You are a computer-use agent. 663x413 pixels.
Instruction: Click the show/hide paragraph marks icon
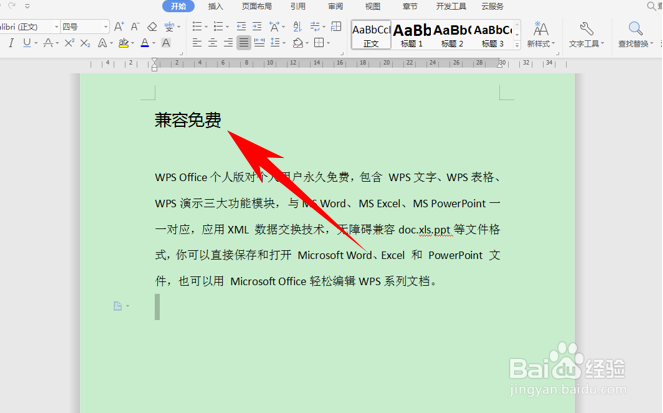pos(315,27)
